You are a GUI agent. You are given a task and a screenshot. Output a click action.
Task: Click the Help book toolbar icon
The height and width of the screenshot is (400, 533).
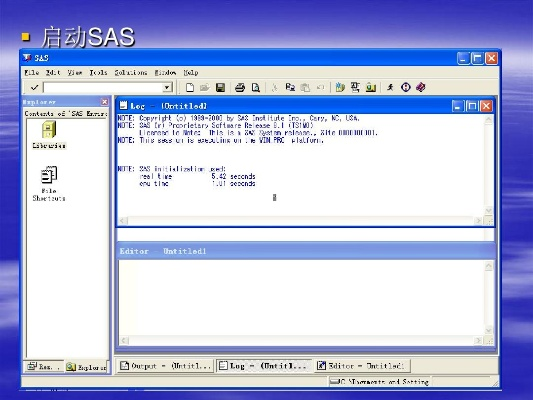(x=421, y=87)
